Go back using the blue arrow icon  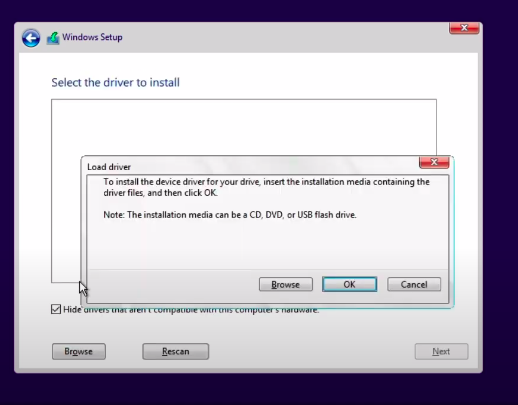click(x=31, y=38)
